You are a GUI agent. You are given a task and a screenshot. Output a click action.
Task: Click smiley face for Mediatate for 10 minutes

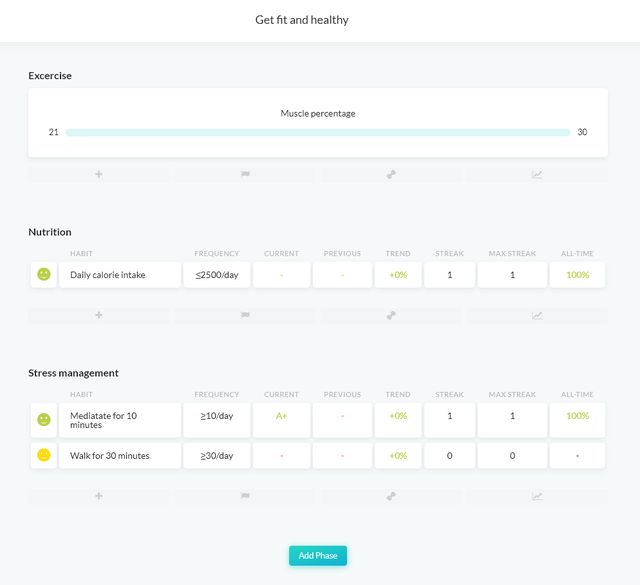[44, 419]
